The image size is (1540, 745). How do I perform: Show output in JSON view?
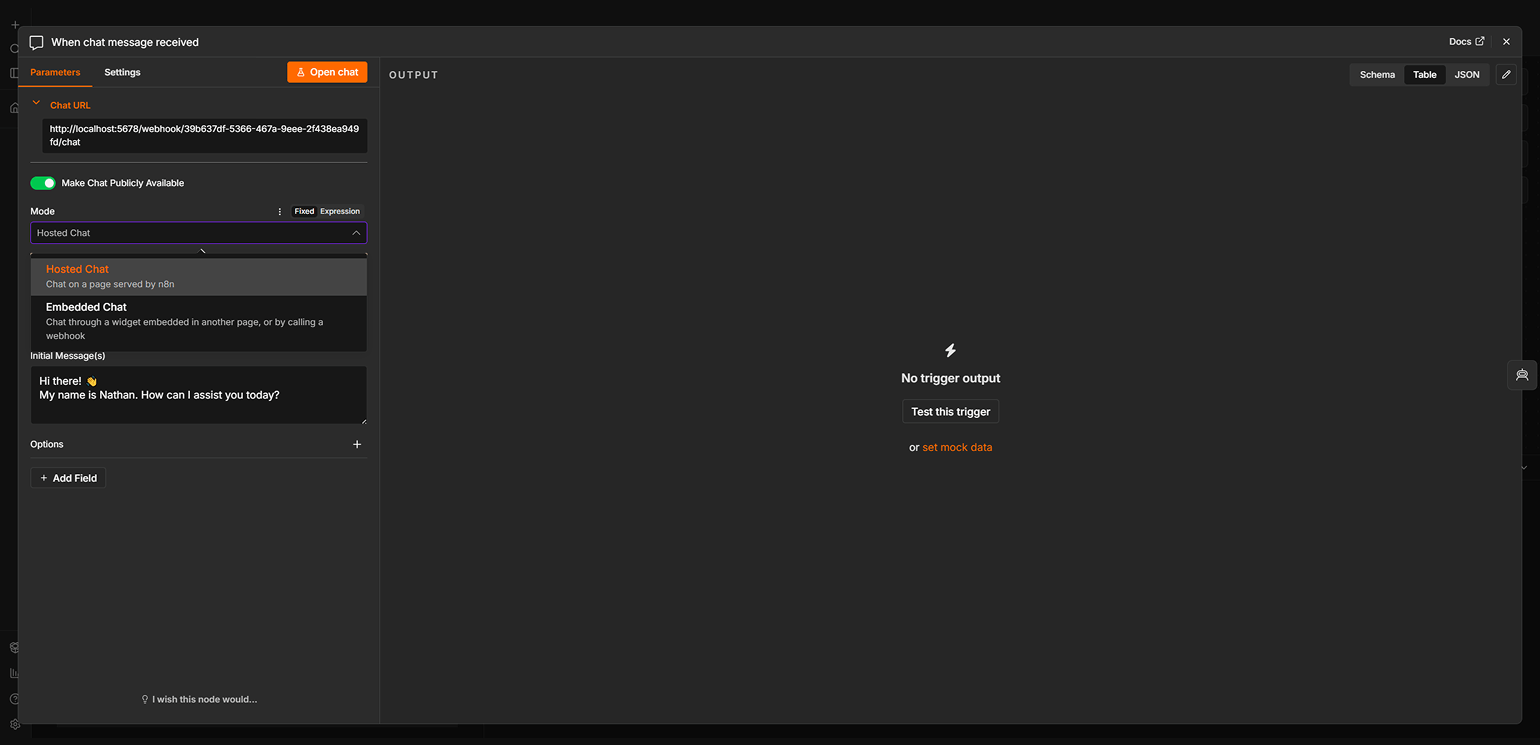[x=1467, y=75]
